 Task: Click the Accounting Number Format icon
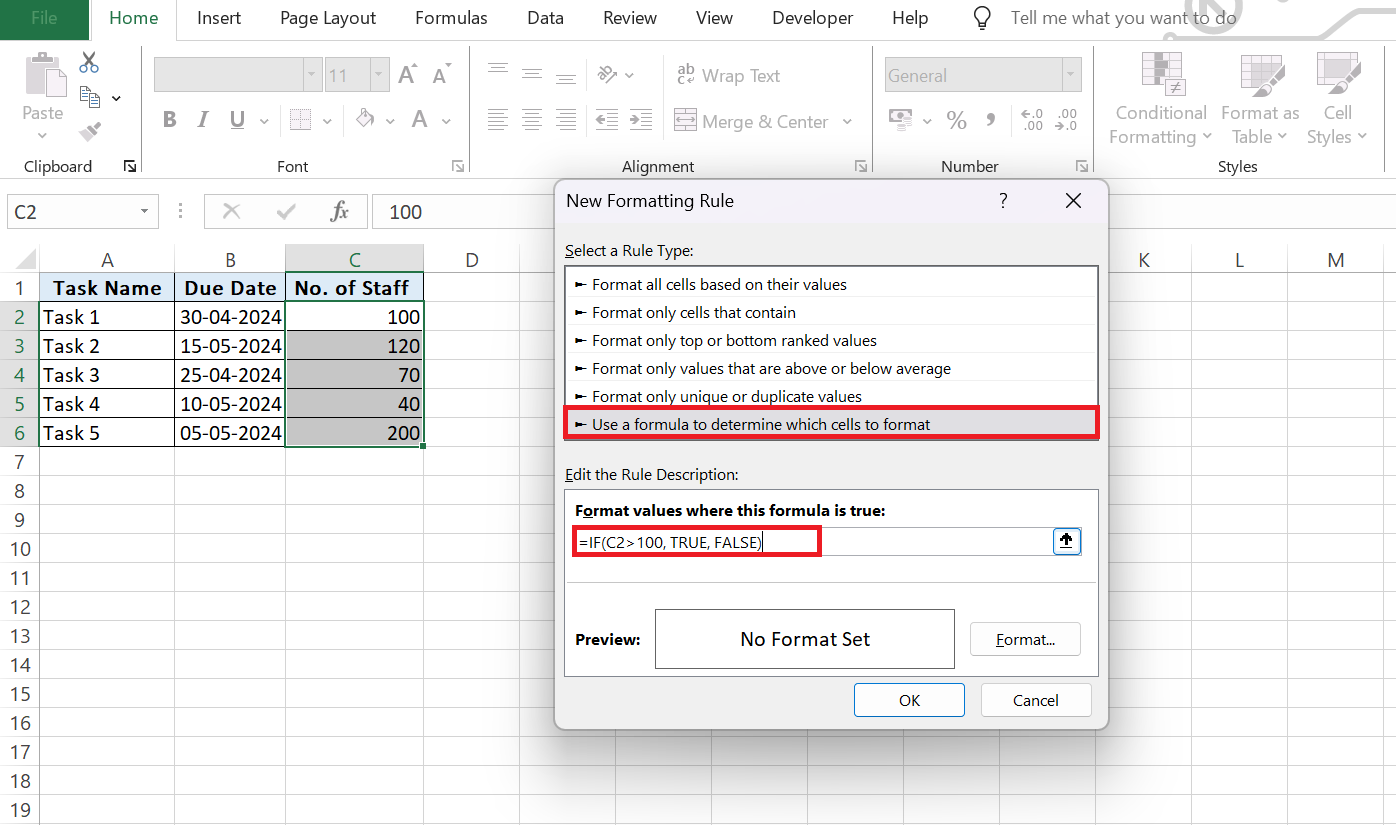[x=902, y=120]
